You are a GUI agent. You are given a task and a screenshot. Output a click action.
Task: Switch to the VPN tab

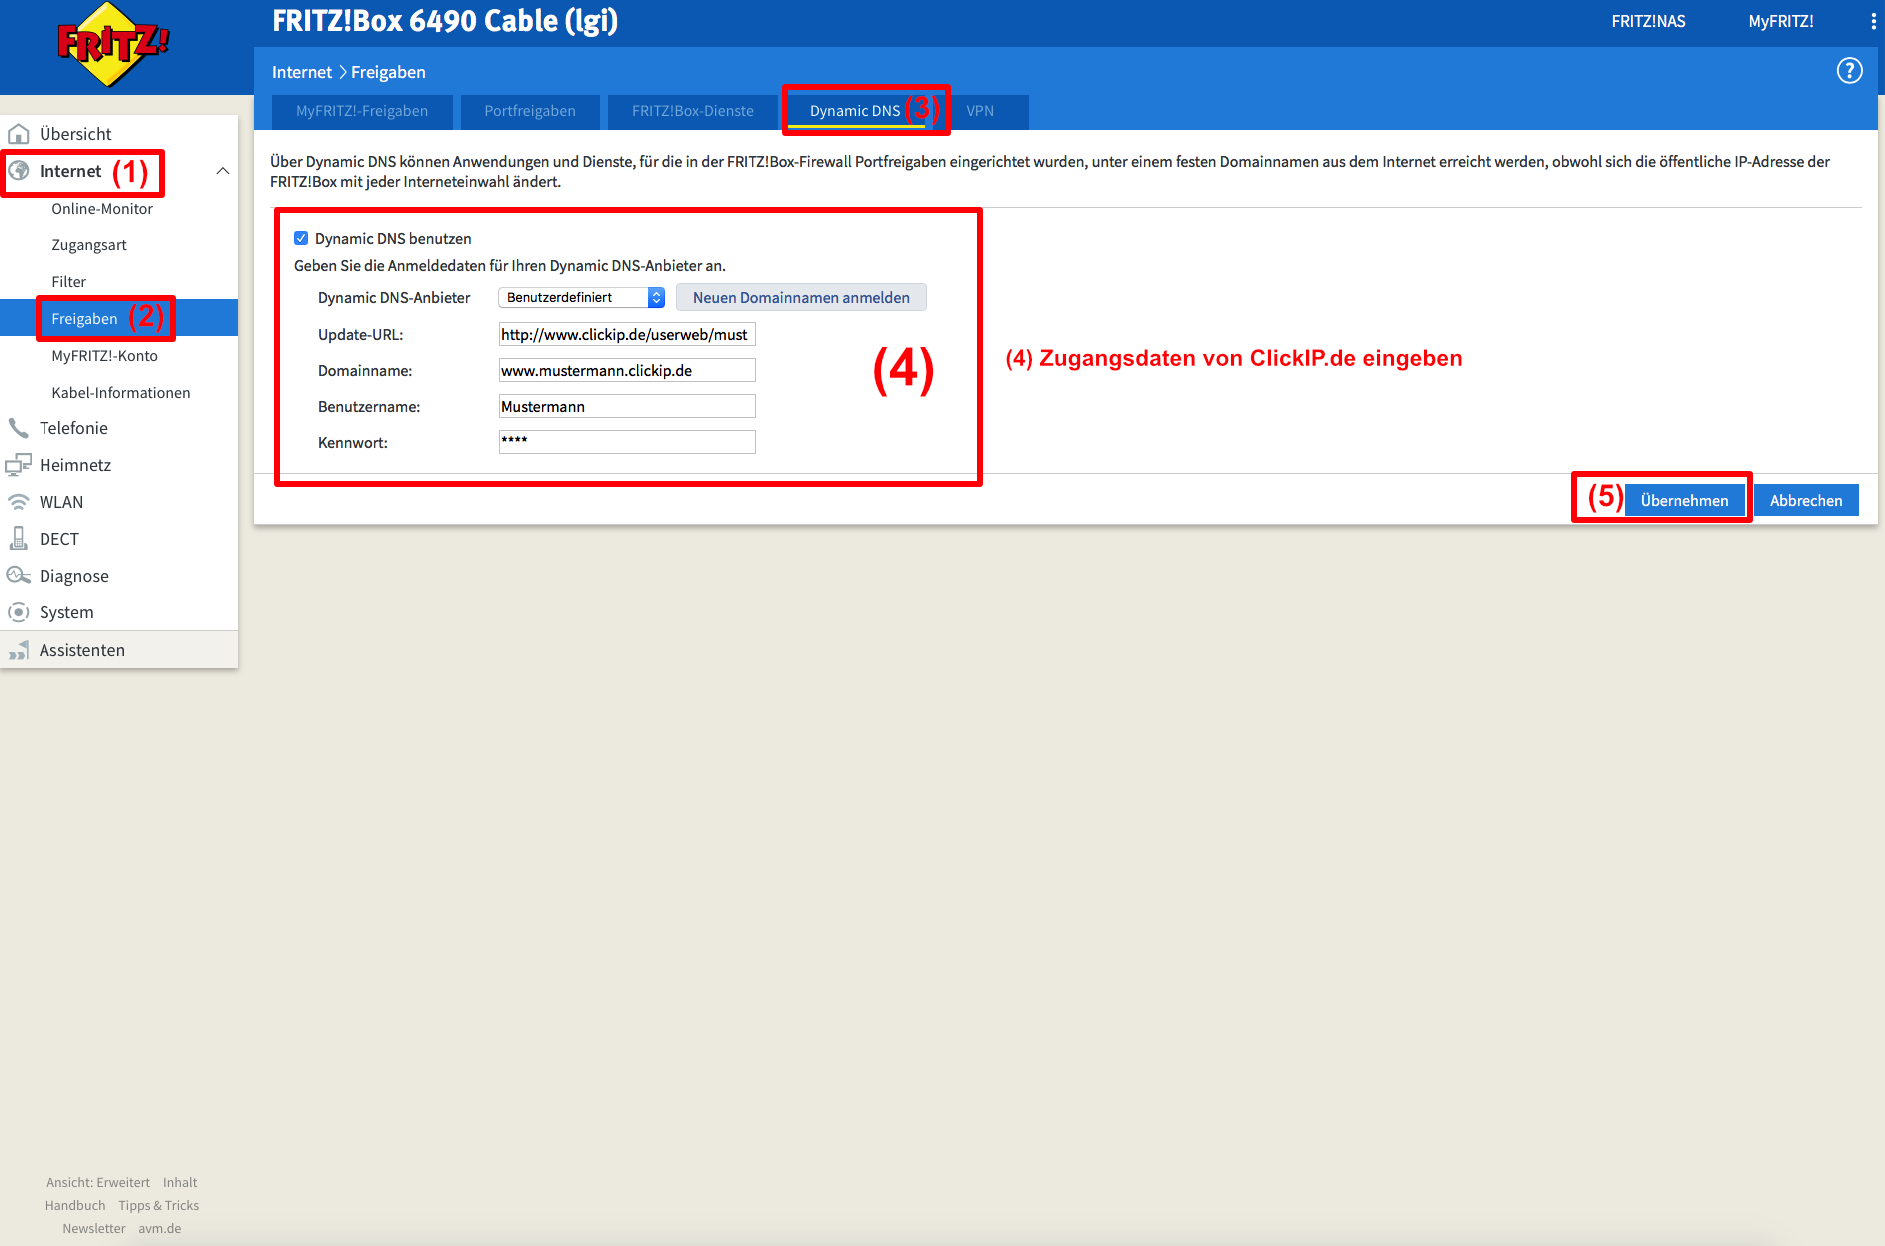(x=980, y=111)
